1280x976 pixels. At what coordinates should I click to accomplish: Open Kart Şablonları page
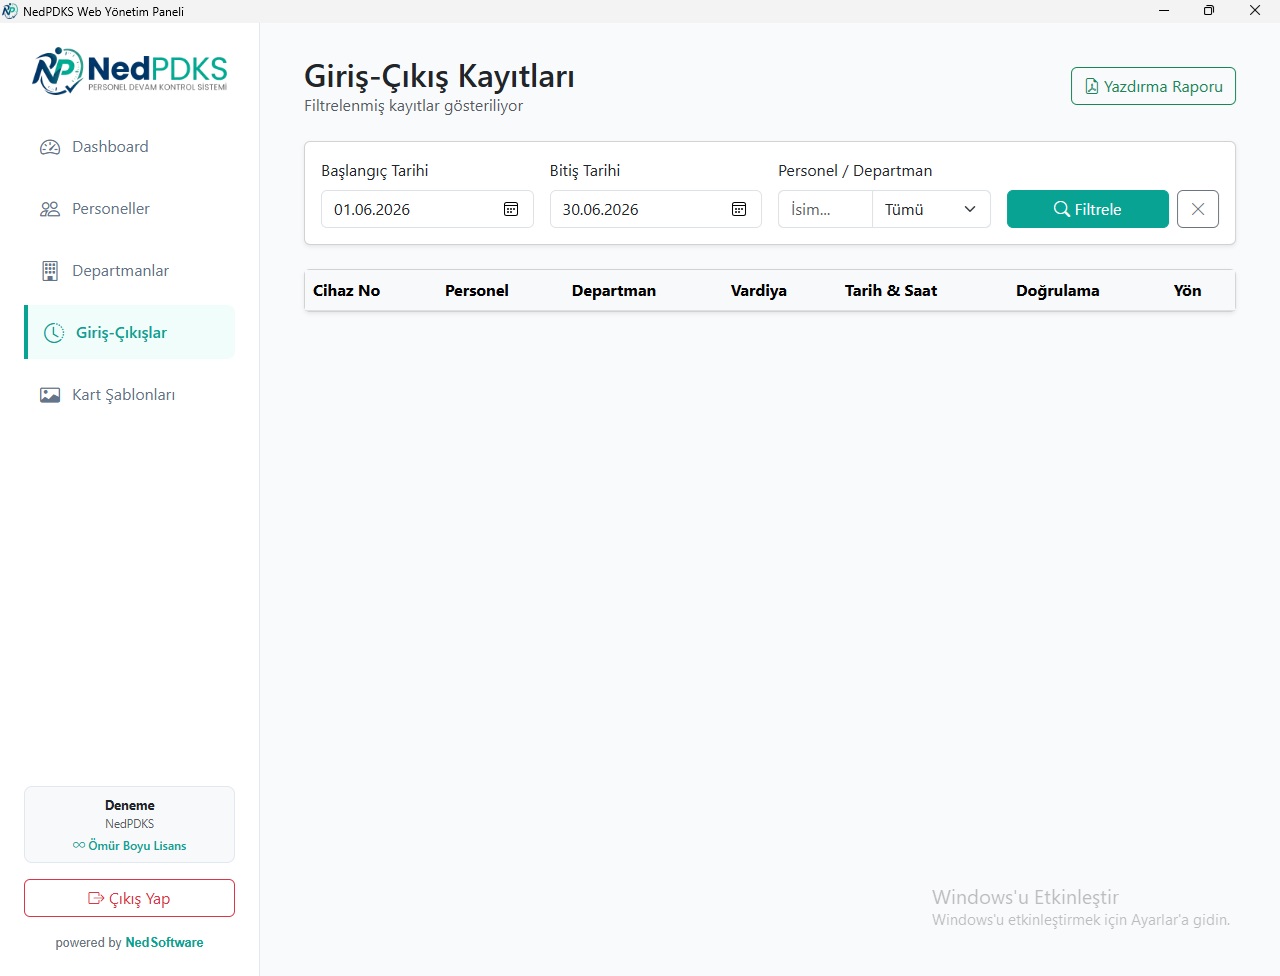(129, 395)
